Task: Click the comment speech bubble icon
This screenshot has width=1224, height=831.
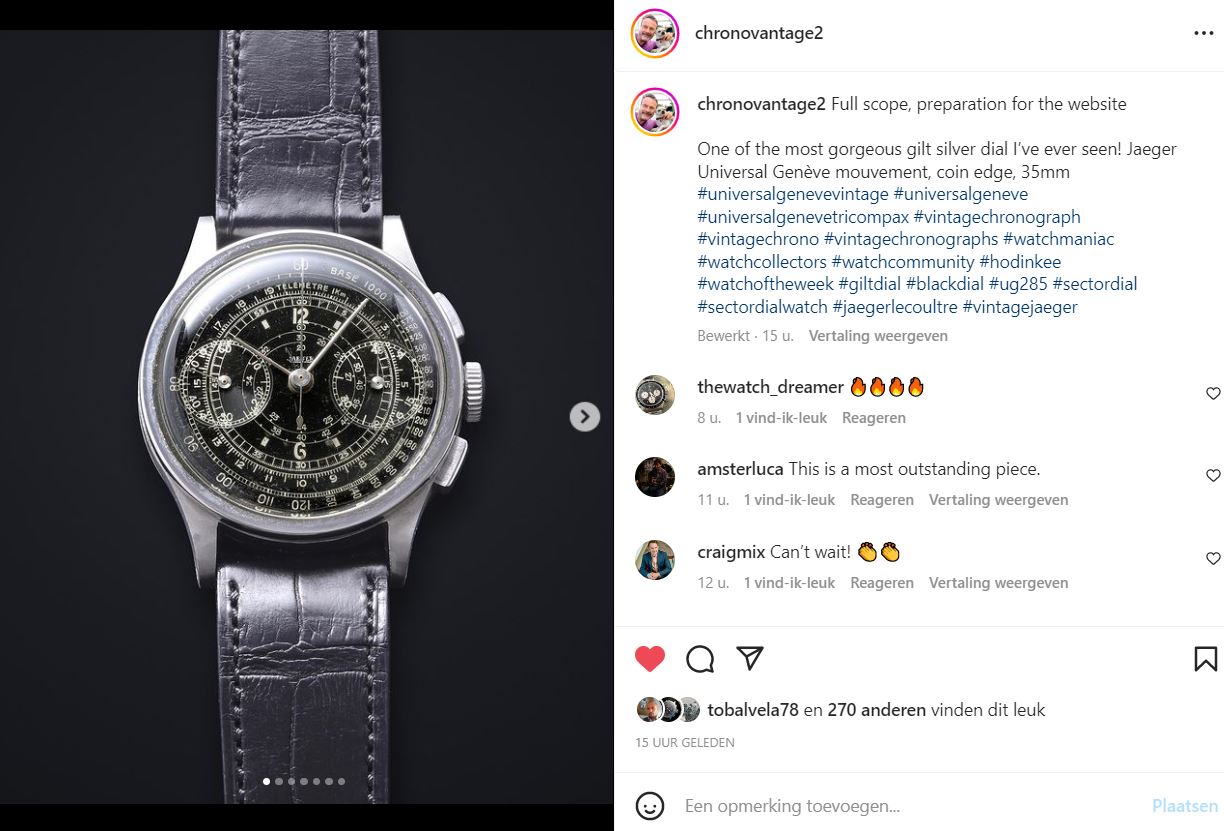Action: [700, 658]
